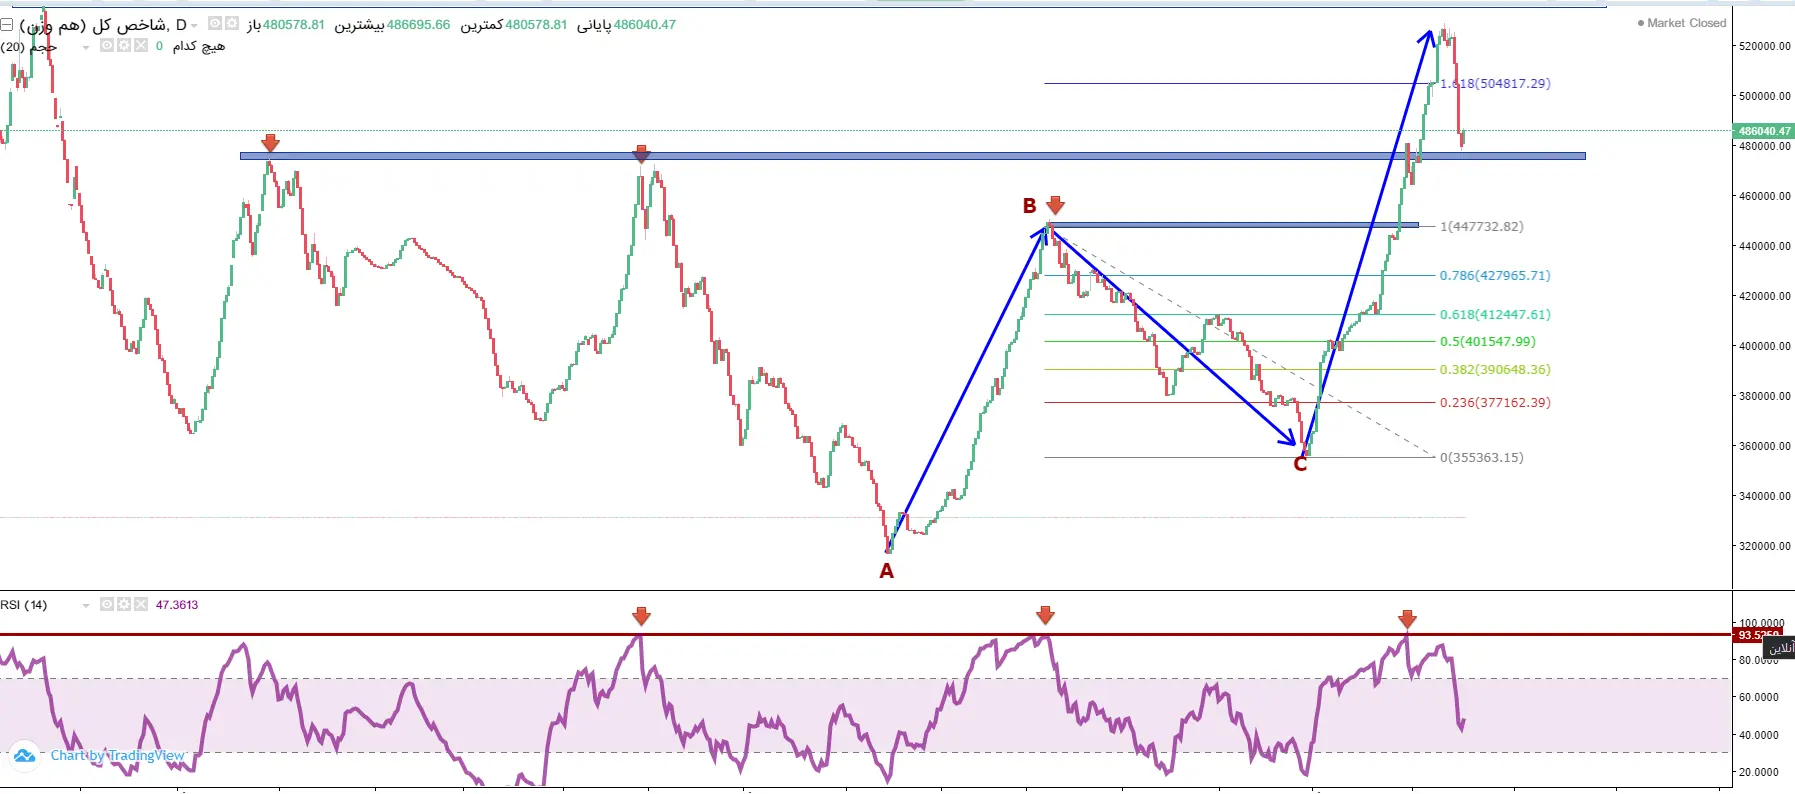Select Fibonacci label 0.618(412447.61)
1795x794 pixels.
click(x=1495, y=314)
